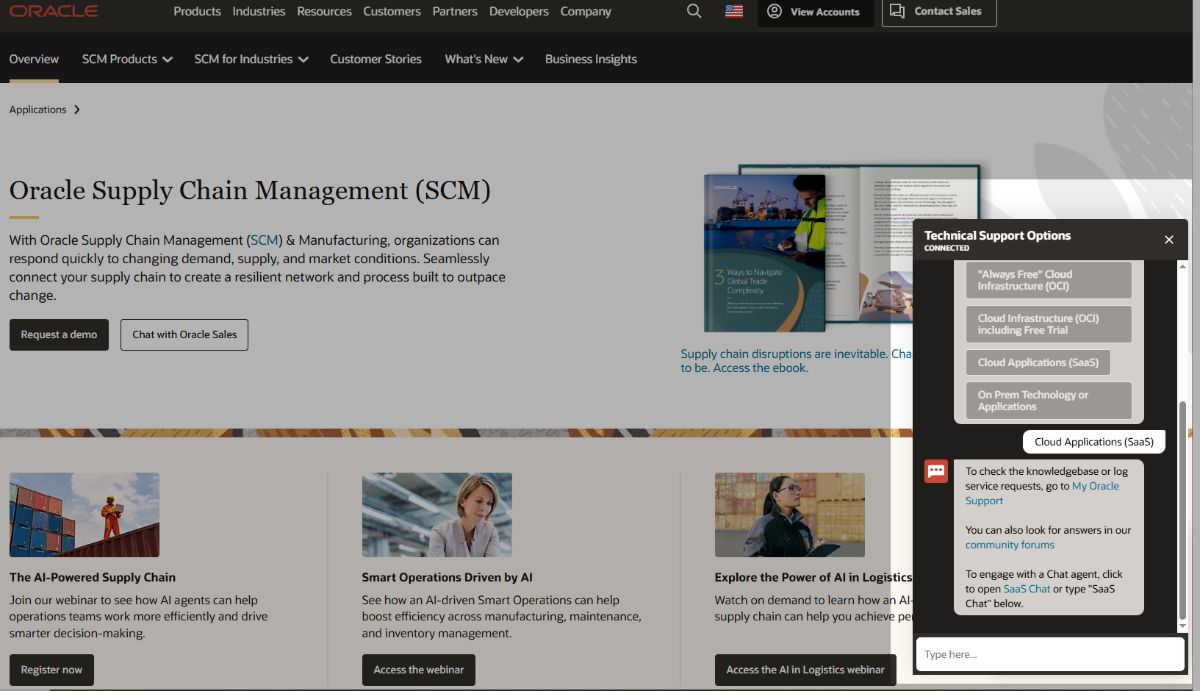The height and width of the screenshot is (691, 1200).
Task: Click the chat Type here input field
Action: point(1050,654)
